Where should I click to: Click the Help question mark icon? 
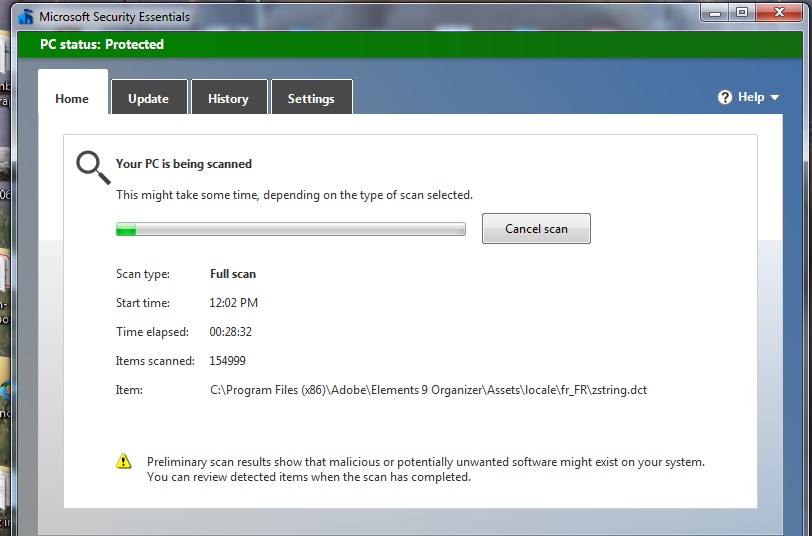pos(725,97)
